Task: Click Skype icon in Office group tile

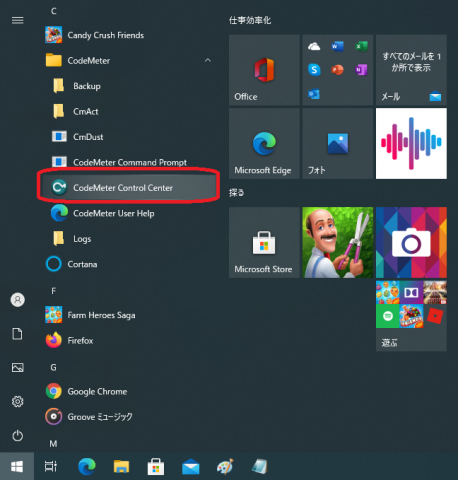Action: [x=314, y=70]
